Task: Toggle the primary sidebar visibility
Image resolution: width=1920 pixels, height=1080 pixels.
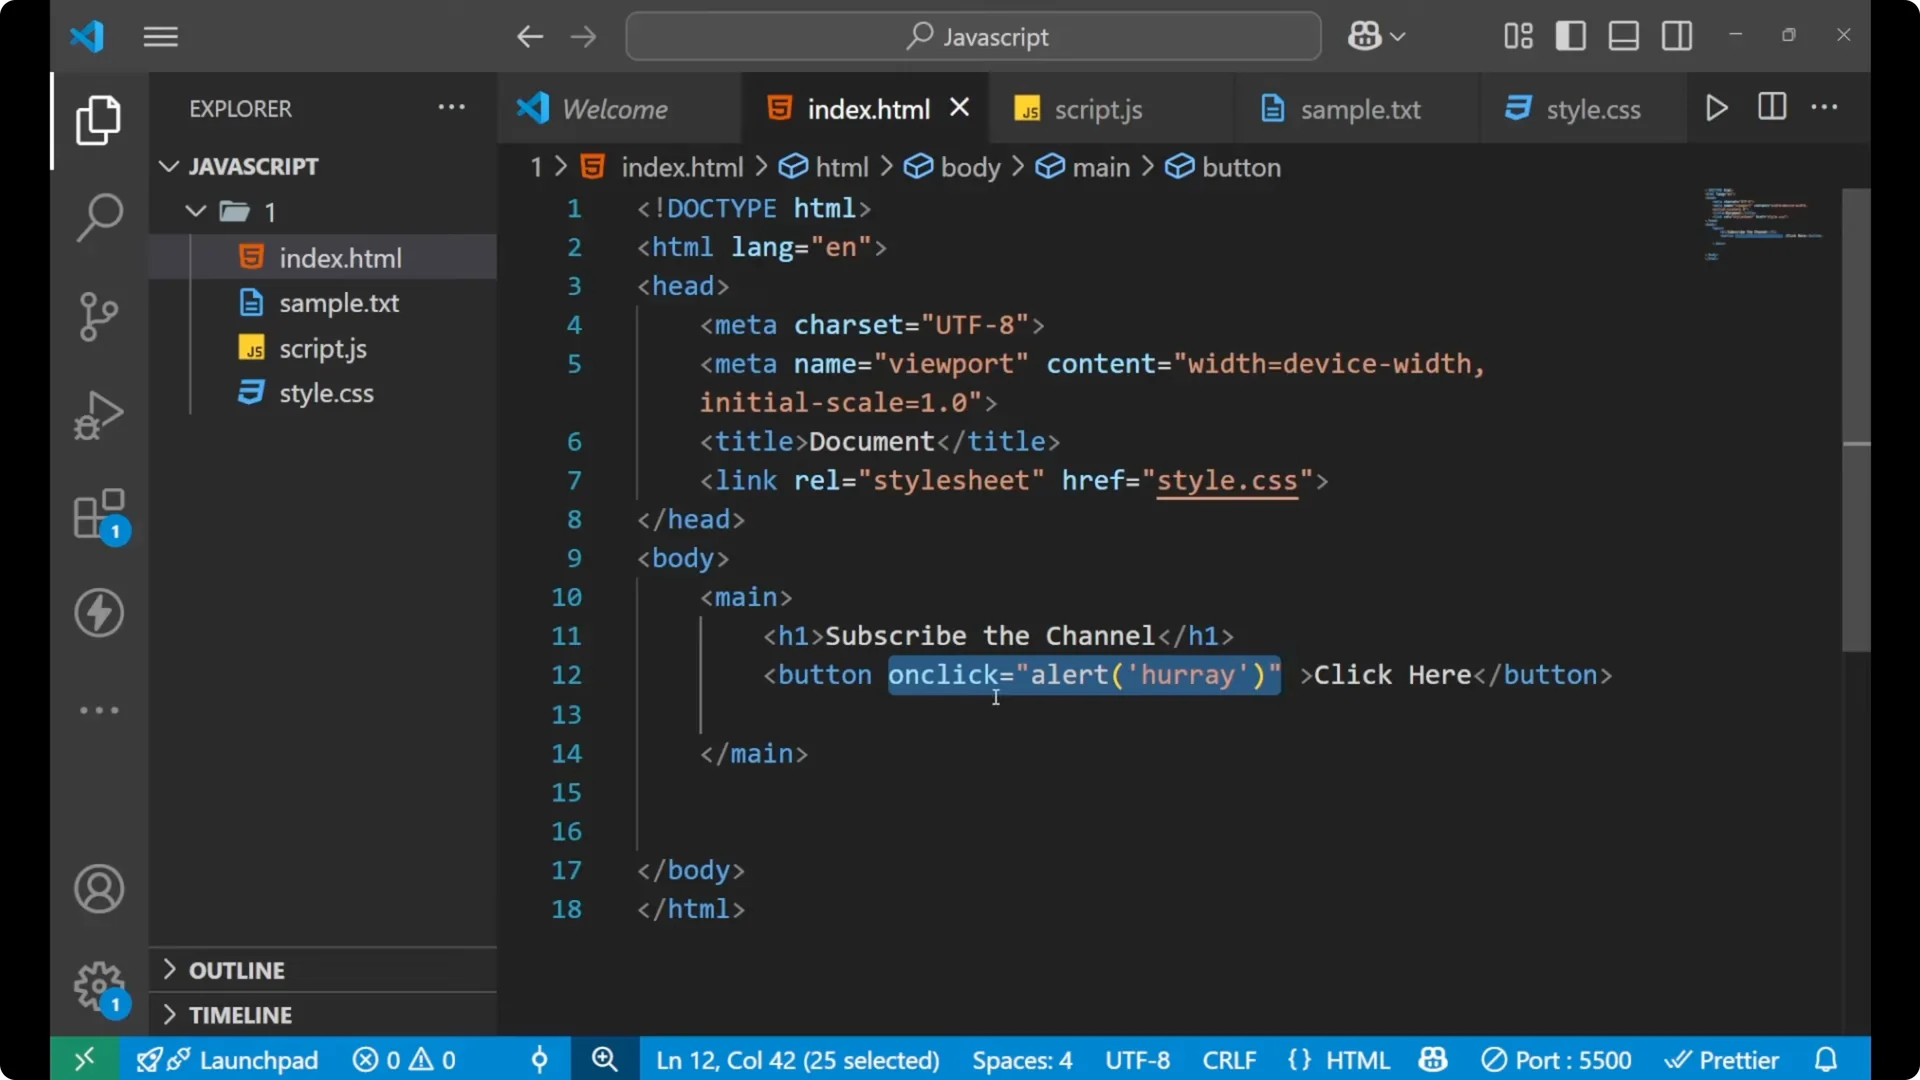Action: 1570,36
